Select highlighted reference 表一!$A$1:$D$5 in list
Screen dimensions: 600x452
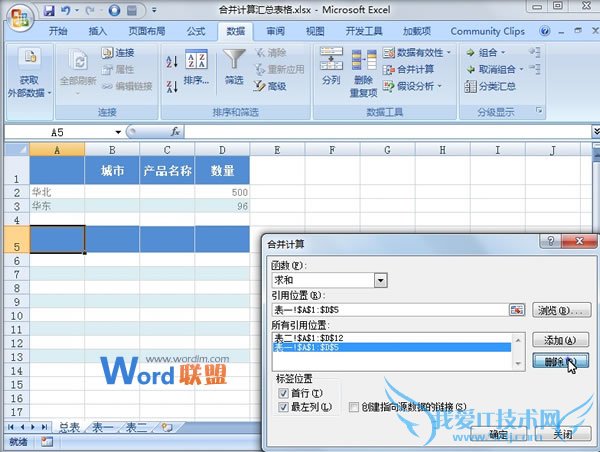[x=391, y=347]
